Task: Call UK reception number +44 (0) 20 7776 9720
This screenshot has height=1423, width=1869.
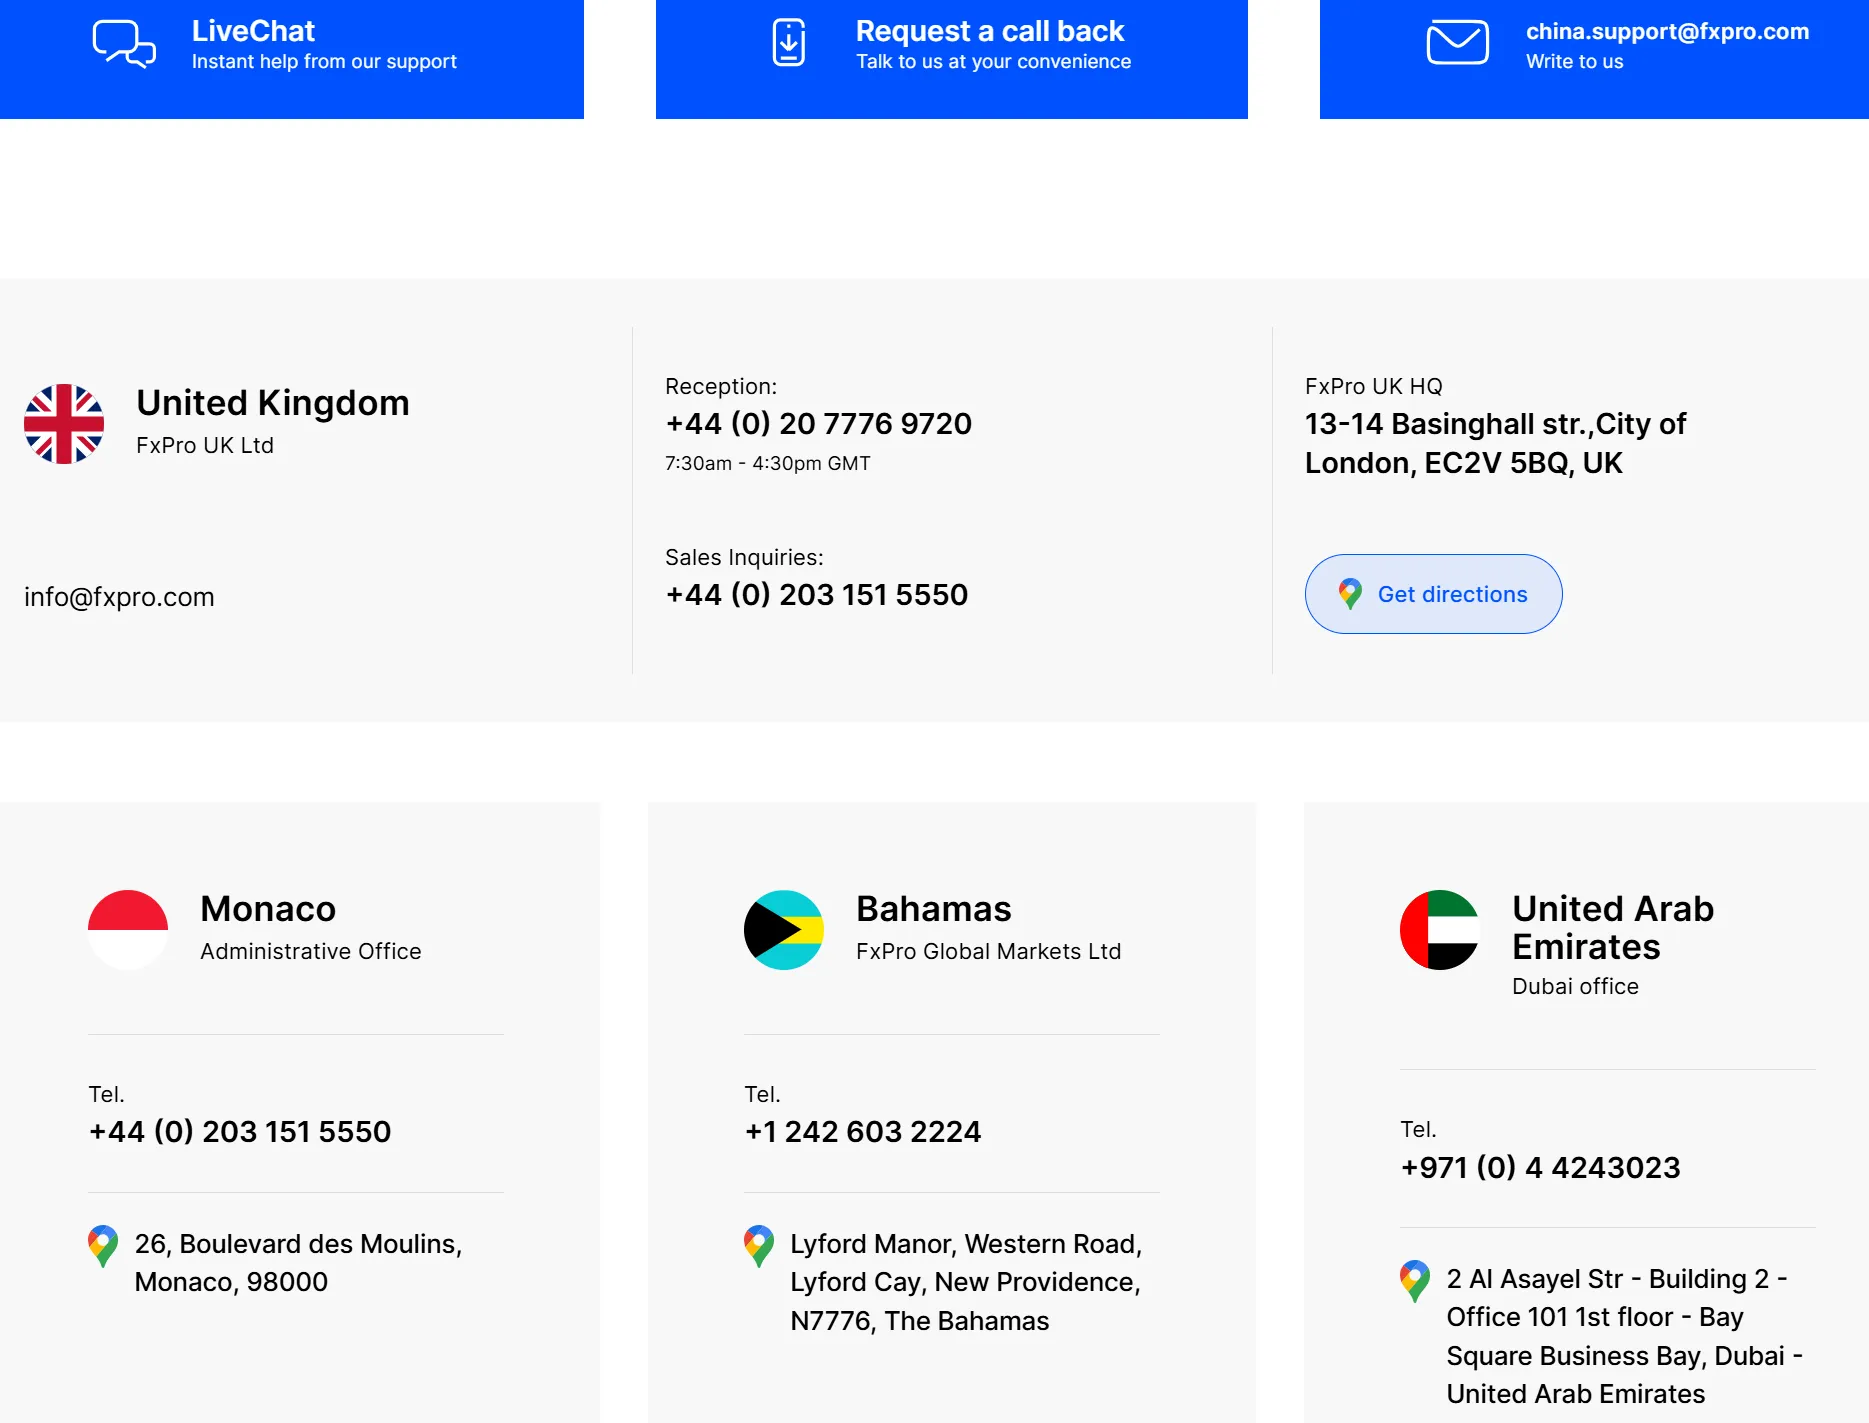Action: (819, 424)
